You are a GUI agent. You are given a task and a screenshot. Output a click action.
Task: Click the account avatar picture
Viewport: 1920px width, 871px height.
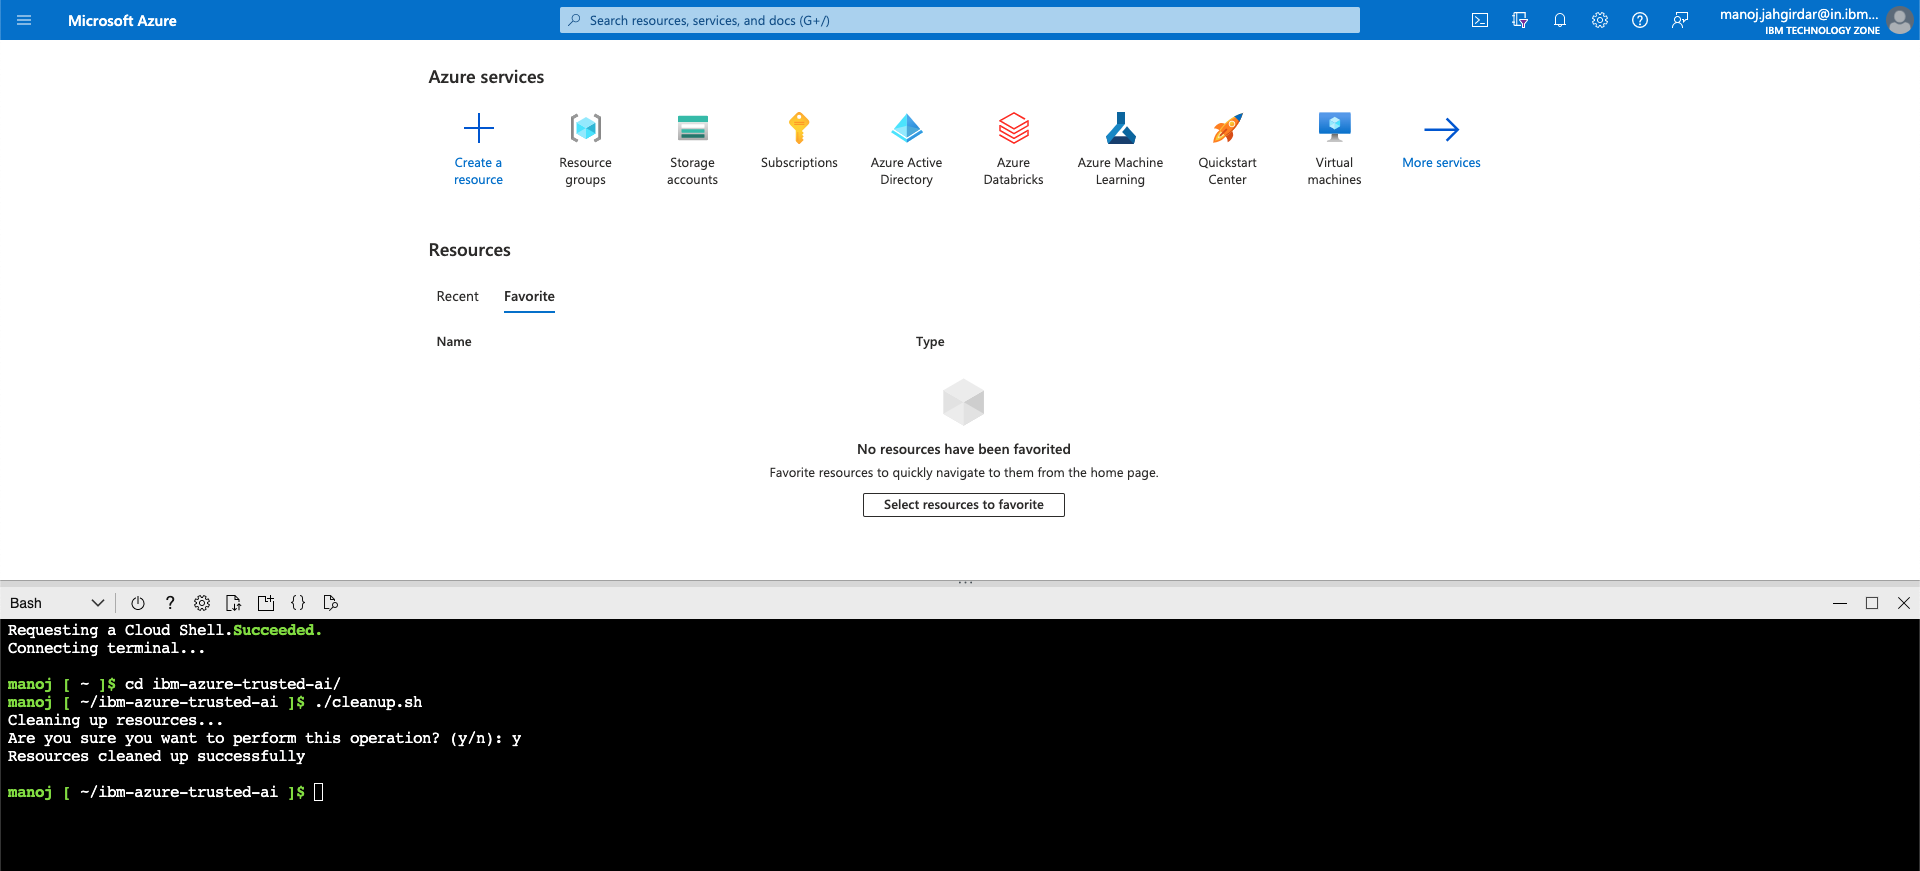point(1900,20)
